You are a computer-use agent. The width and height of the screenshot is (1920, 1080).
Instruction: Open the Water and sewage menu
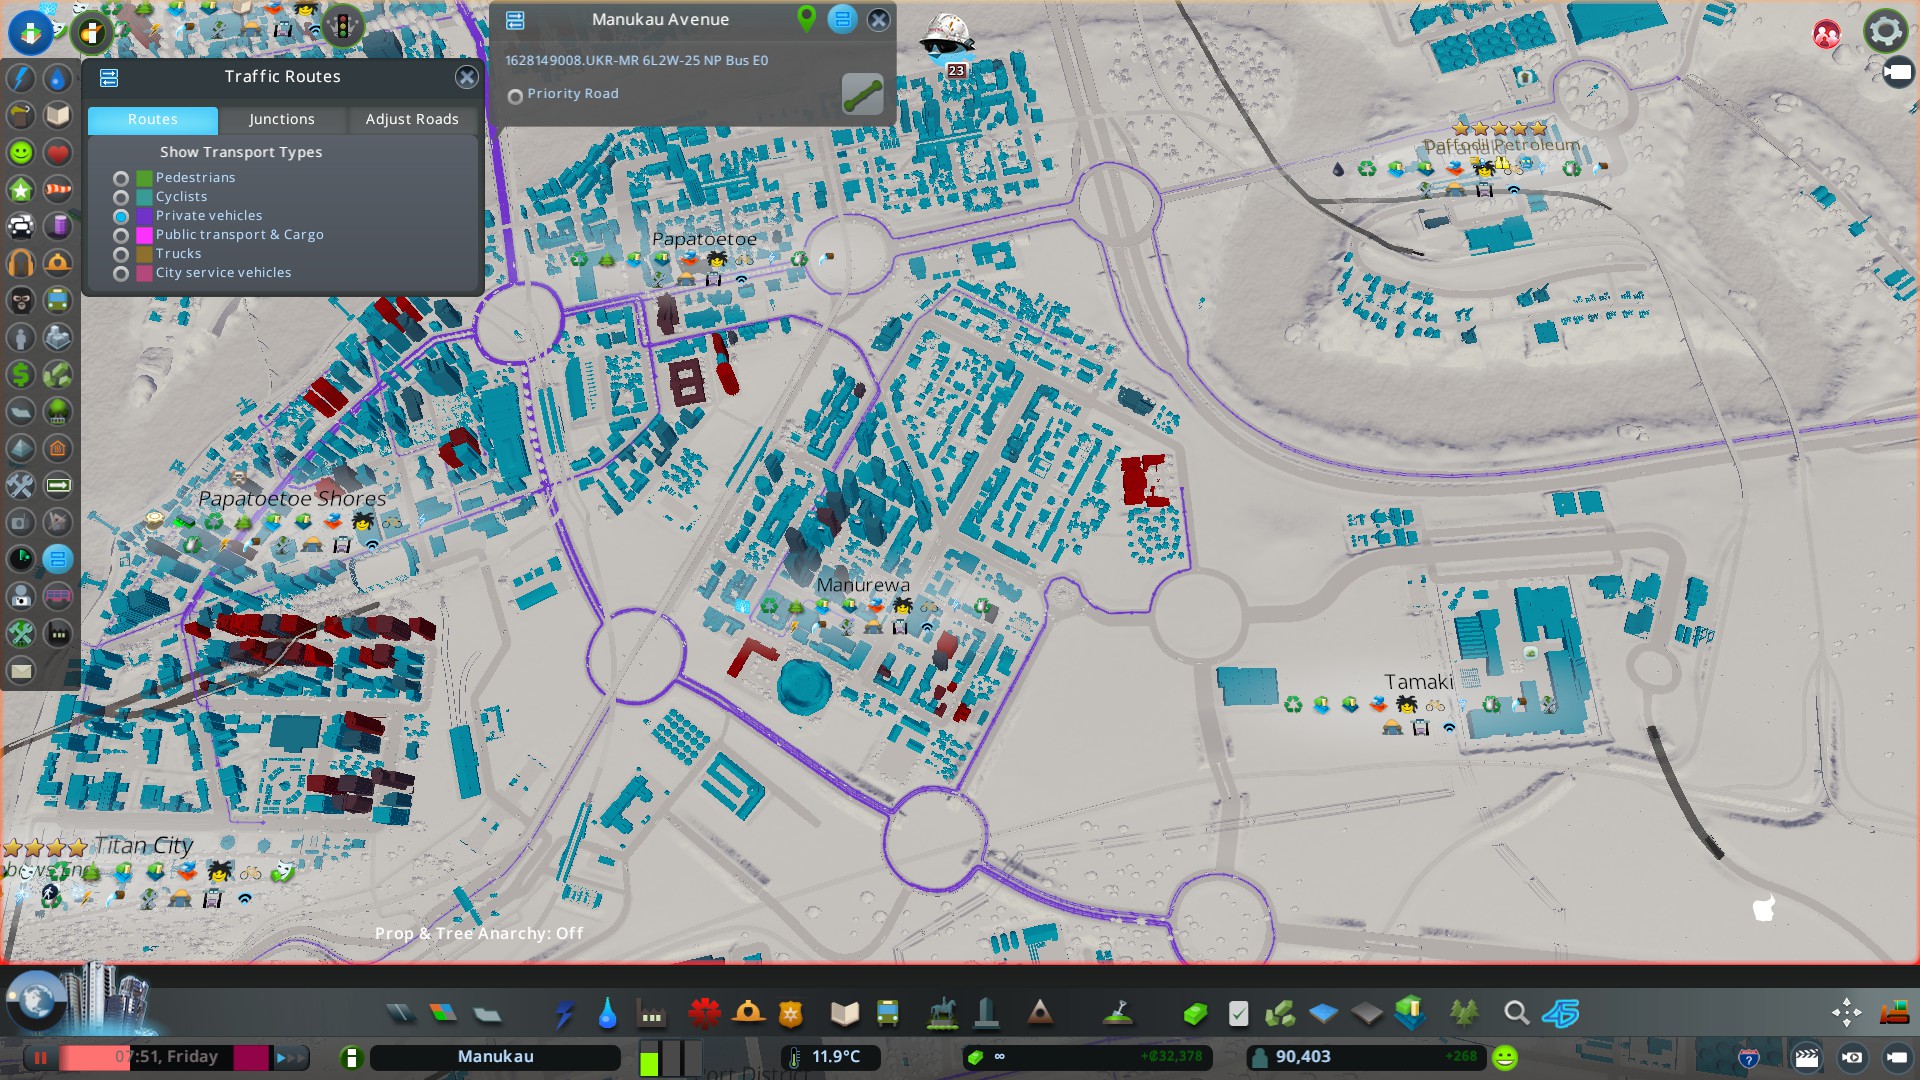coord(607,1014)
